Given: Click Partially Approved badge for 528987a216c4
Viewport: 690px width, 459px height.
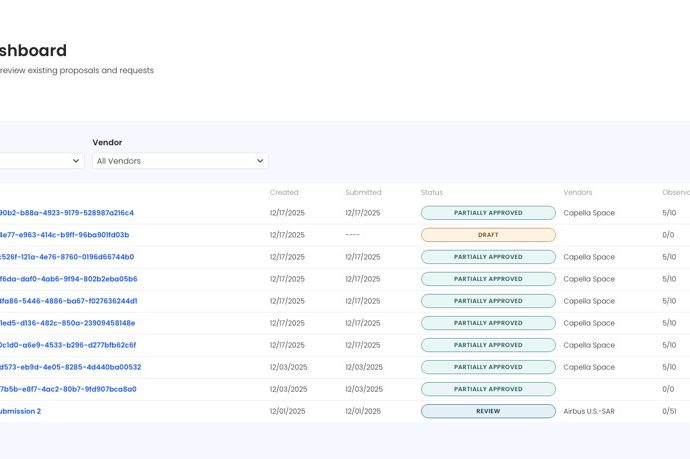Looking at the screenshot, I should point(488,213).
